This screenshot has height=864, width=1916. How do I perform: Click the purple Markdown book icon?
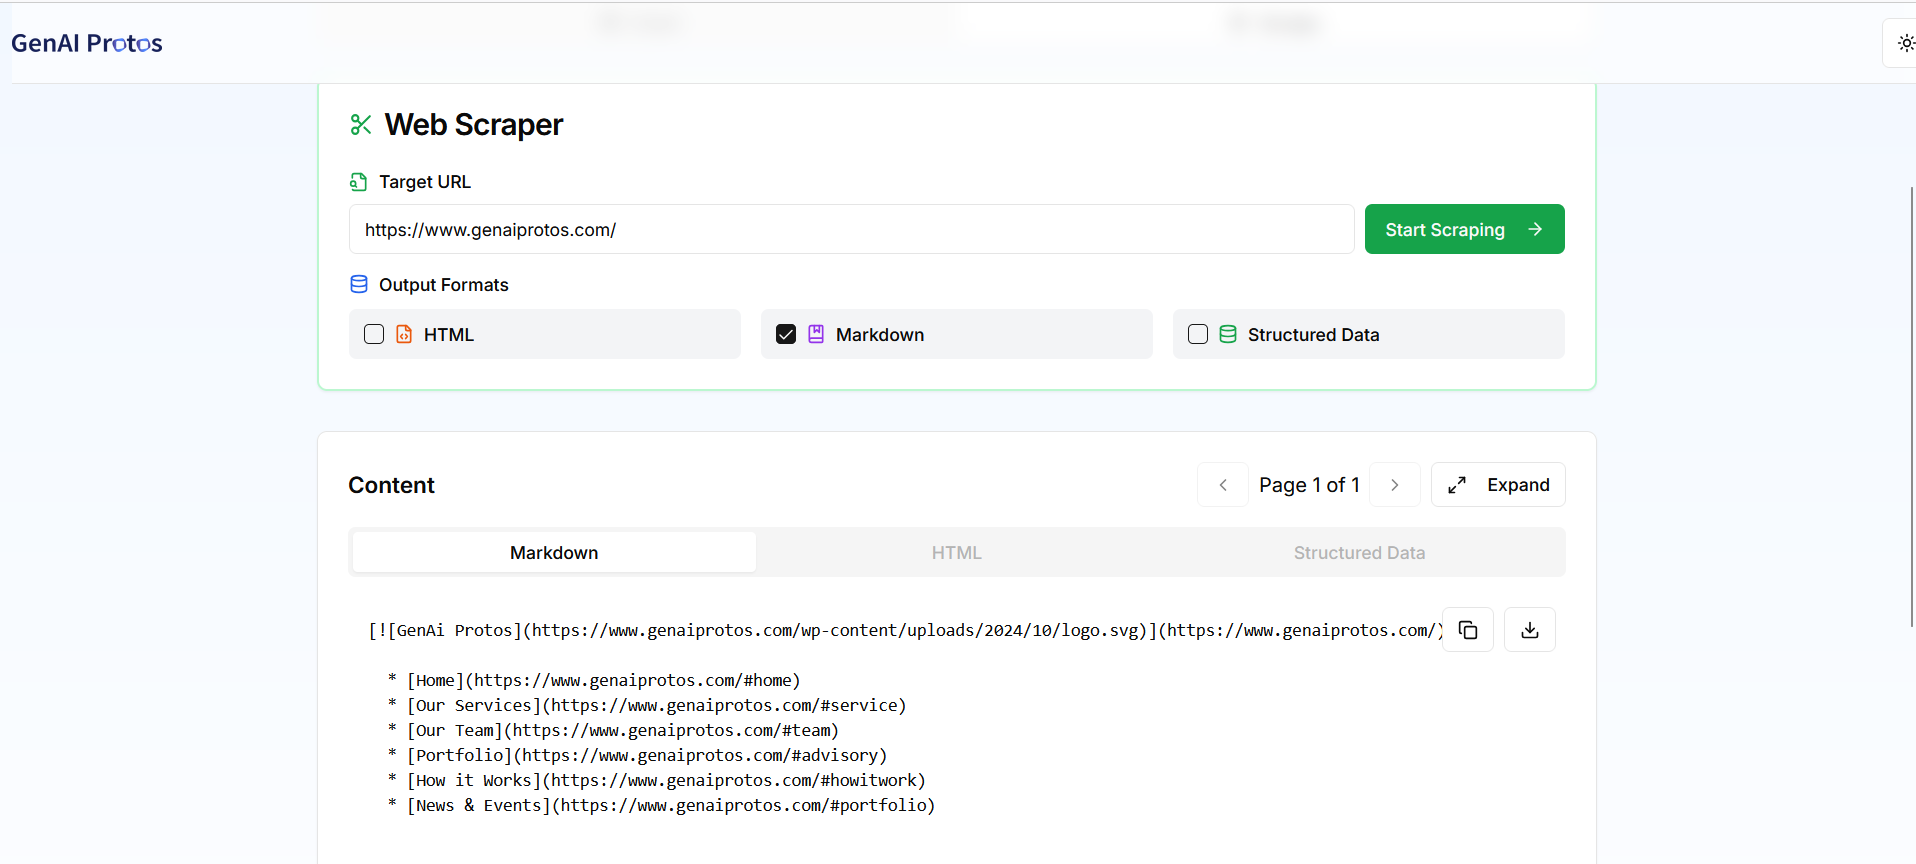click(816, 334)
